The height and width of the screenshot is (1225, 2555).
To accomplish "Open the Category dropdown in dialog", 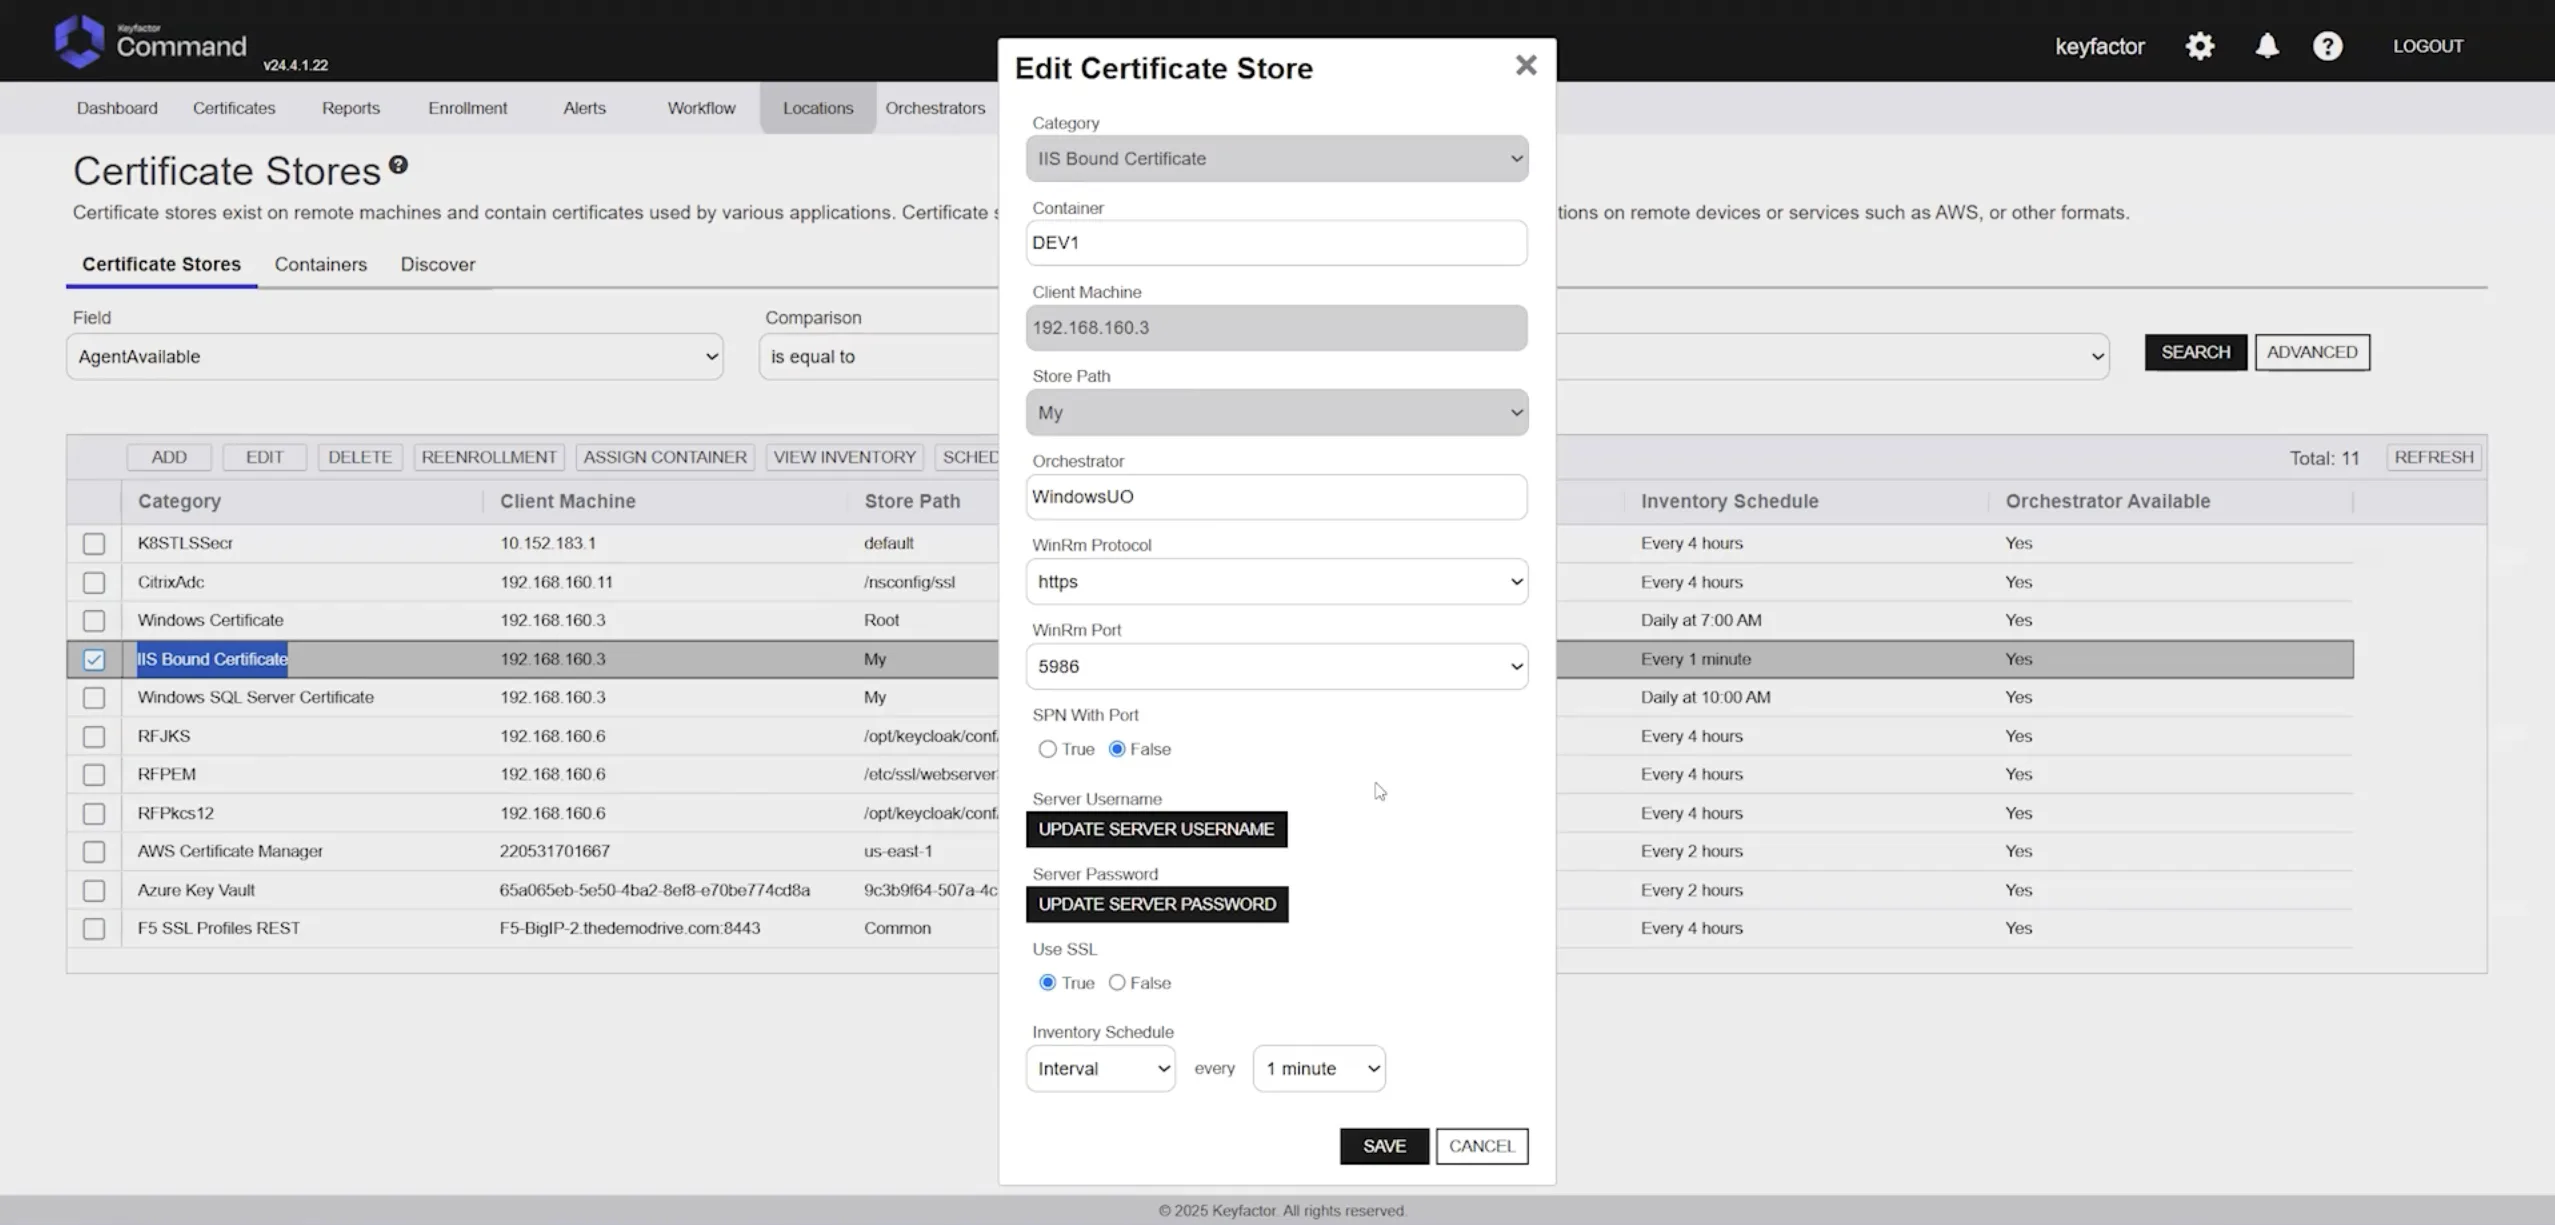I will [x=1277, y=159].
